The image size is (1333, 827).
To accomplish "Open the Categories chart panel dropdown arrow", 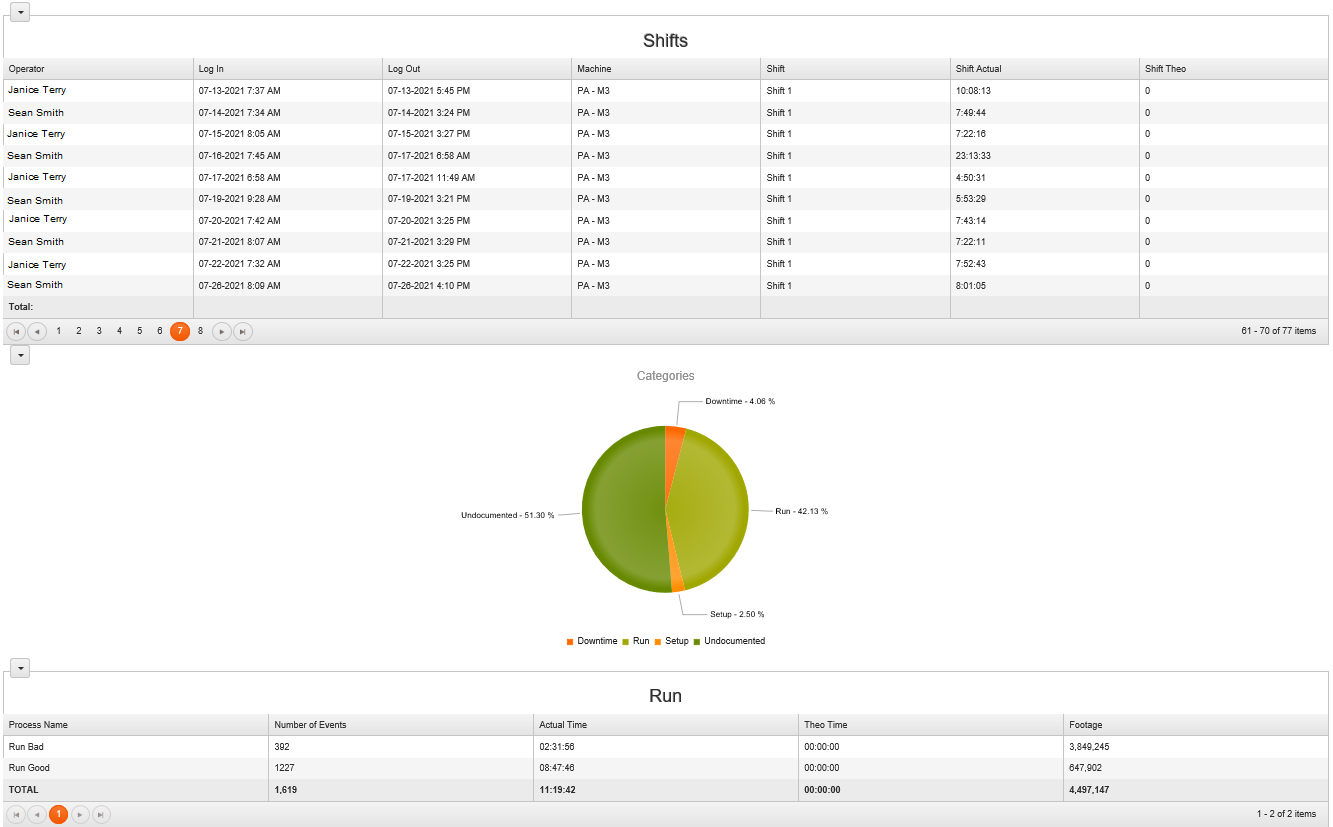I will click(x=20, y=355).
